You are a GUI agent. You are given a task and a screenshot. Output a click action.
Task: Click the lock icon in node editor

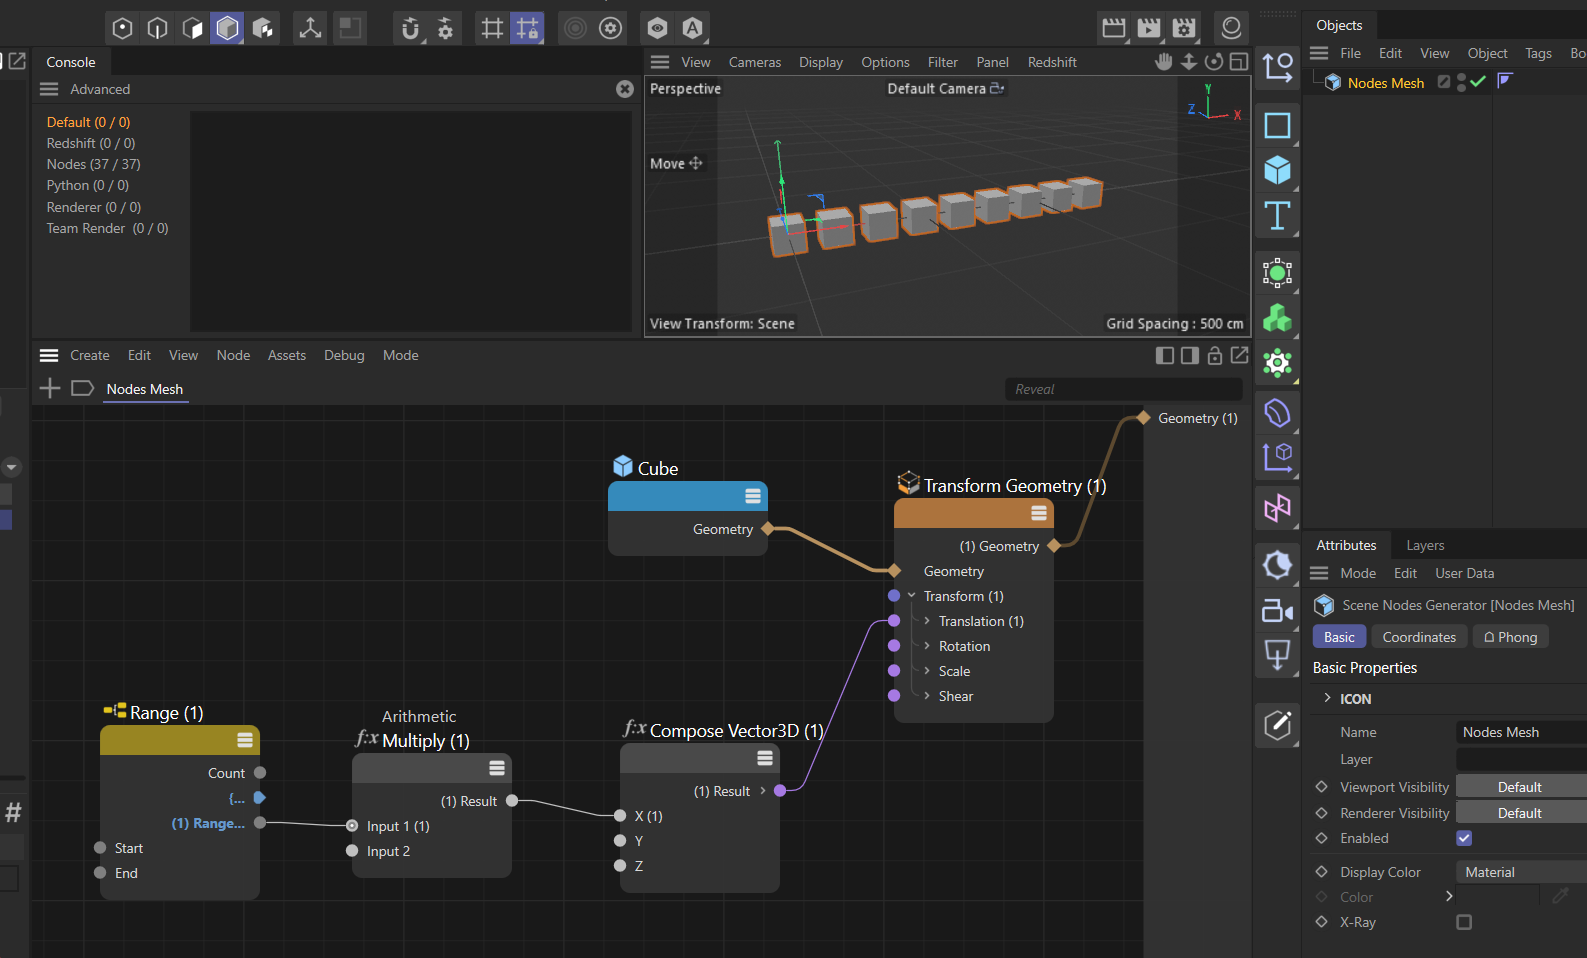click(1214, 355)
